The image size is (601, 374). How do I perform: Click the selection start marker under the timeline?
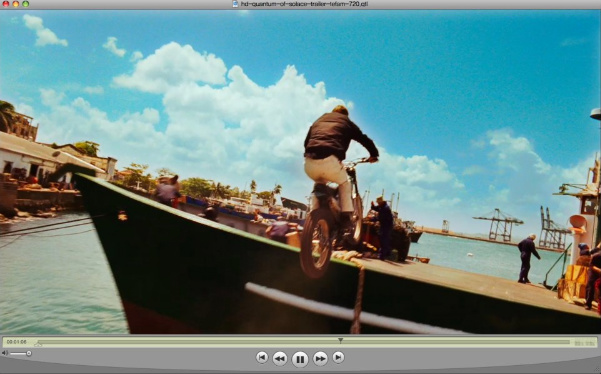tap(38, 345)
